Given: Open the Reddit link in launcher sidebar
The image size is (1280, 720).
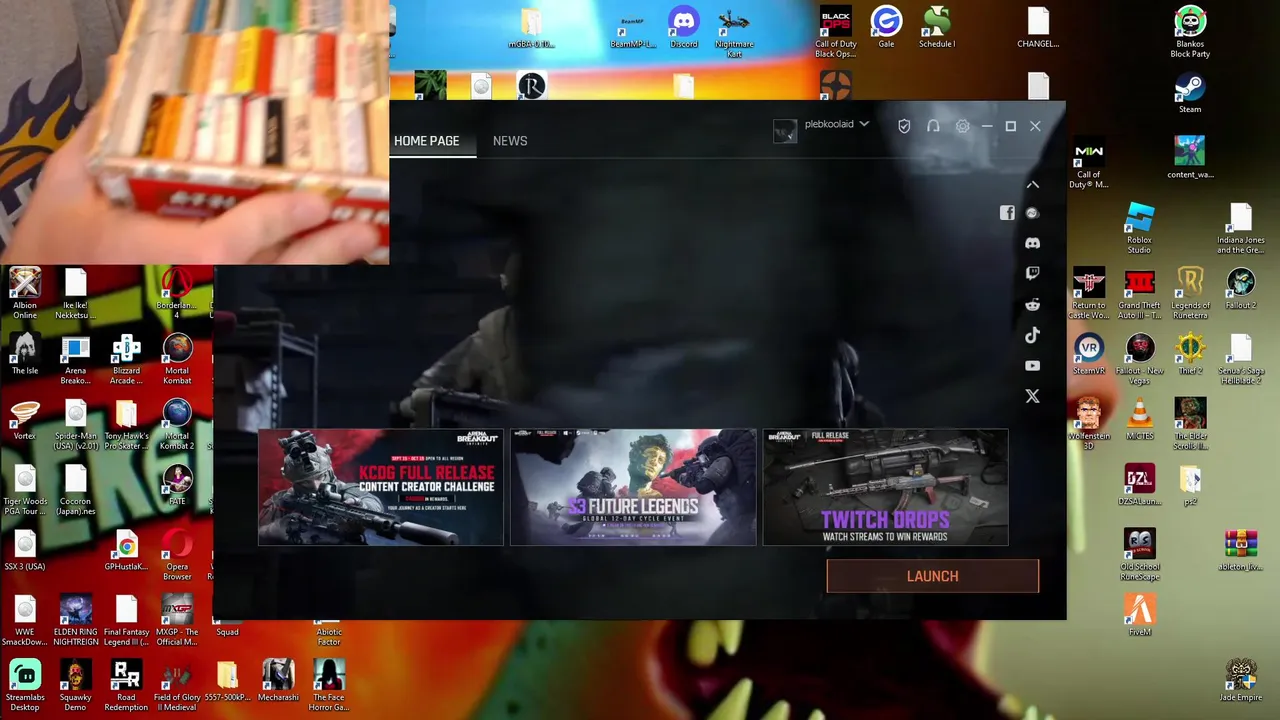Looking at the screenshot, I should tap(1032, 304).
